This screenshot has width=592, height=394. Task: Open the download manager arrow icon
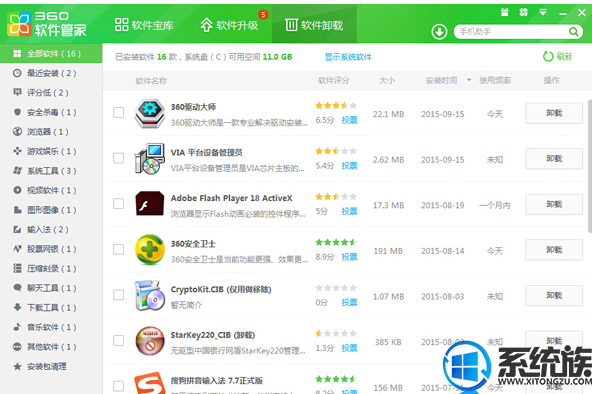pyautogui.click(x=439, y=32)
